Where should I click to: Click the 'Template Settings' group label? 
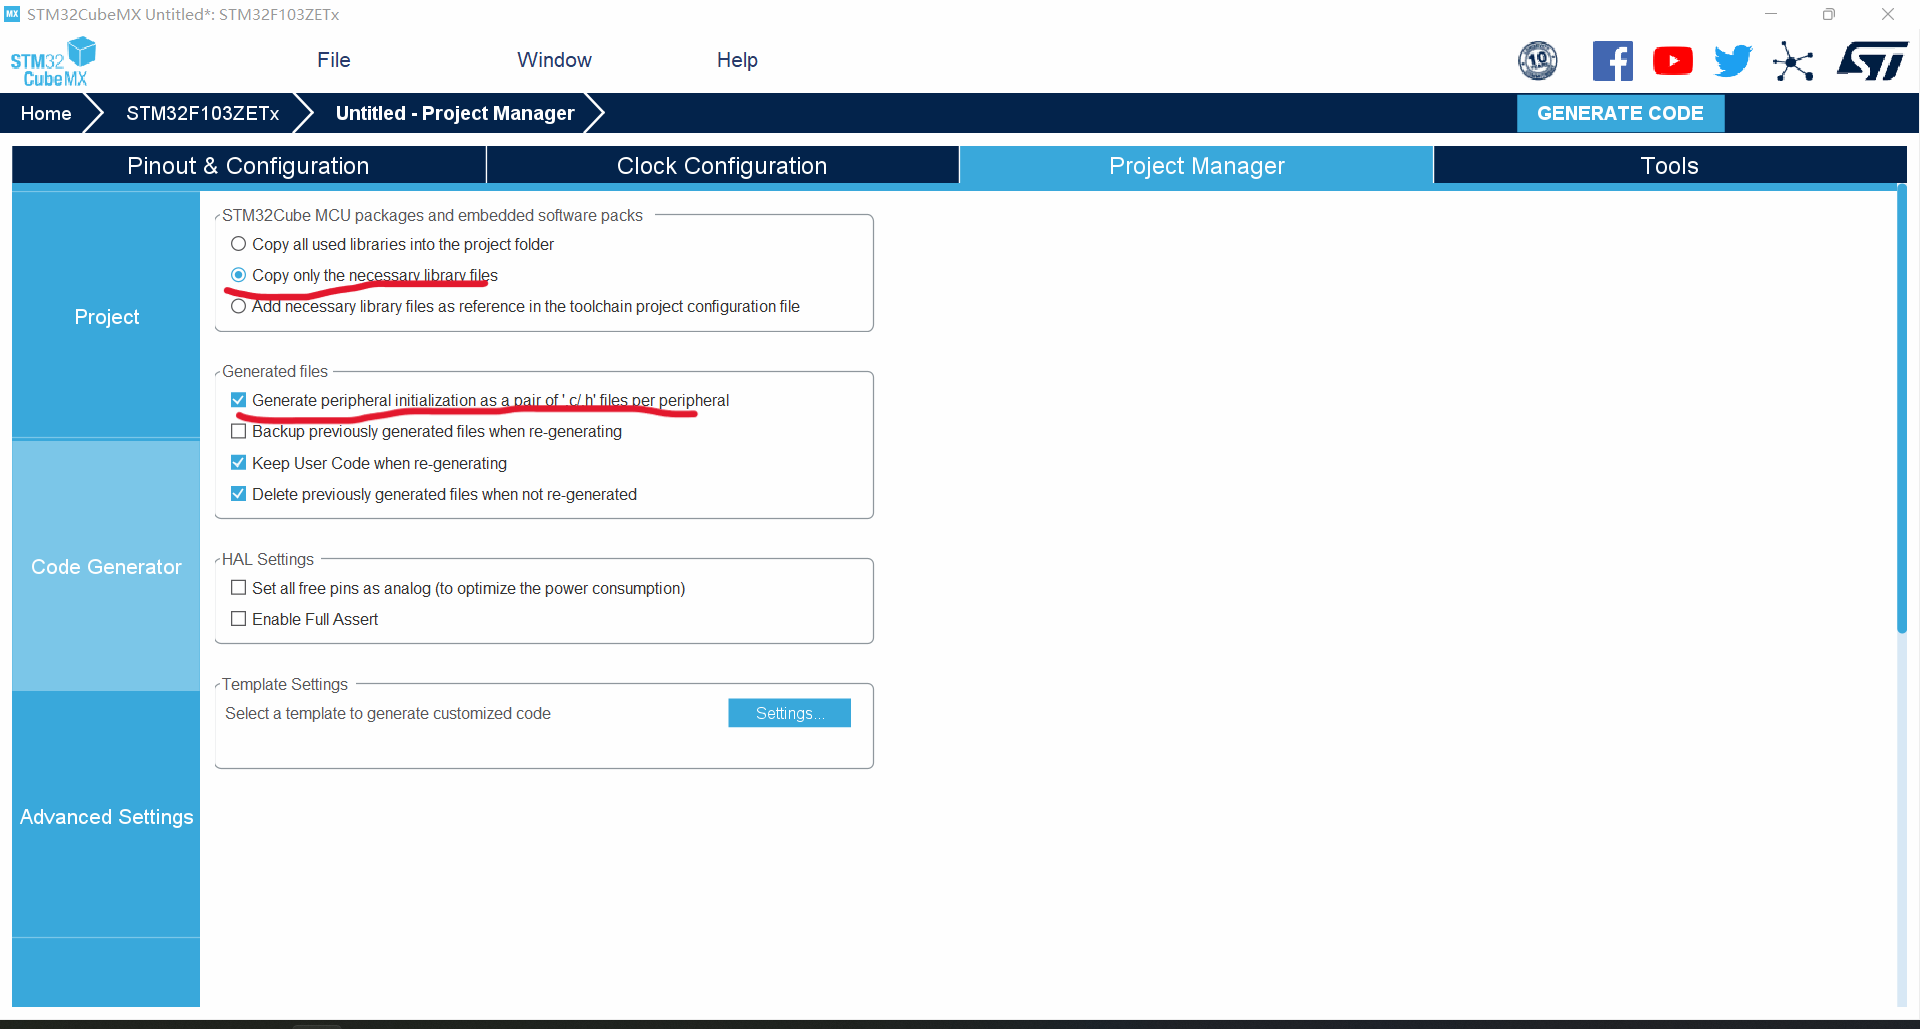[x=285, y=684]
